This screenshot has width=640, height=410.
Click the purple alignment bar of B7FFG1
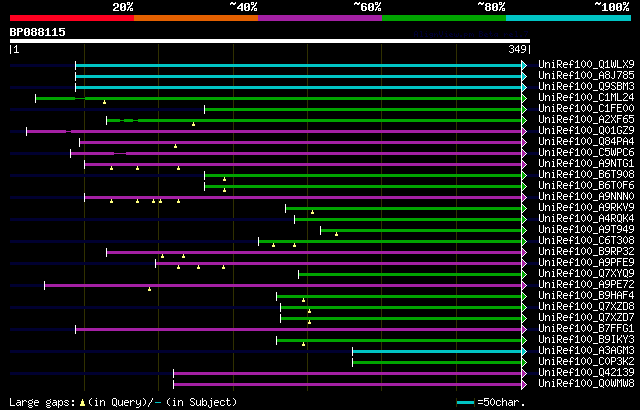click(x=298, y=330)
